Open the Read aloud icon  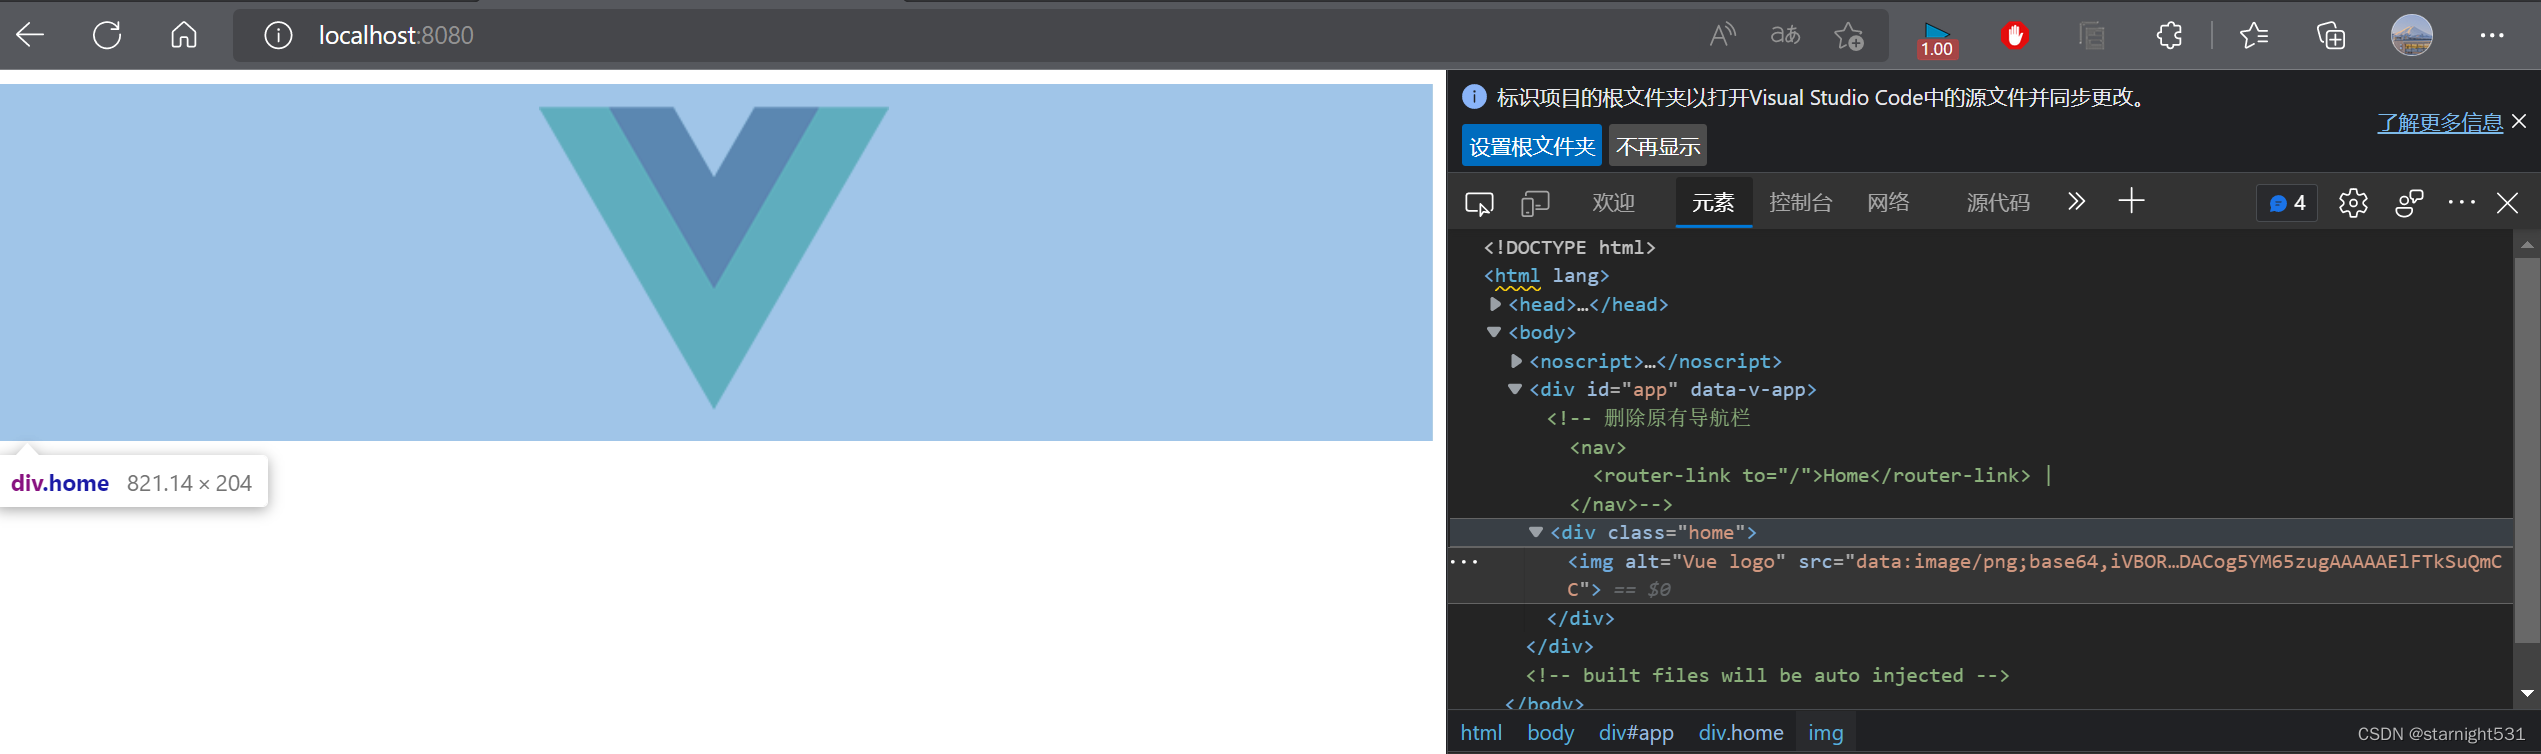coord(1722,36)
